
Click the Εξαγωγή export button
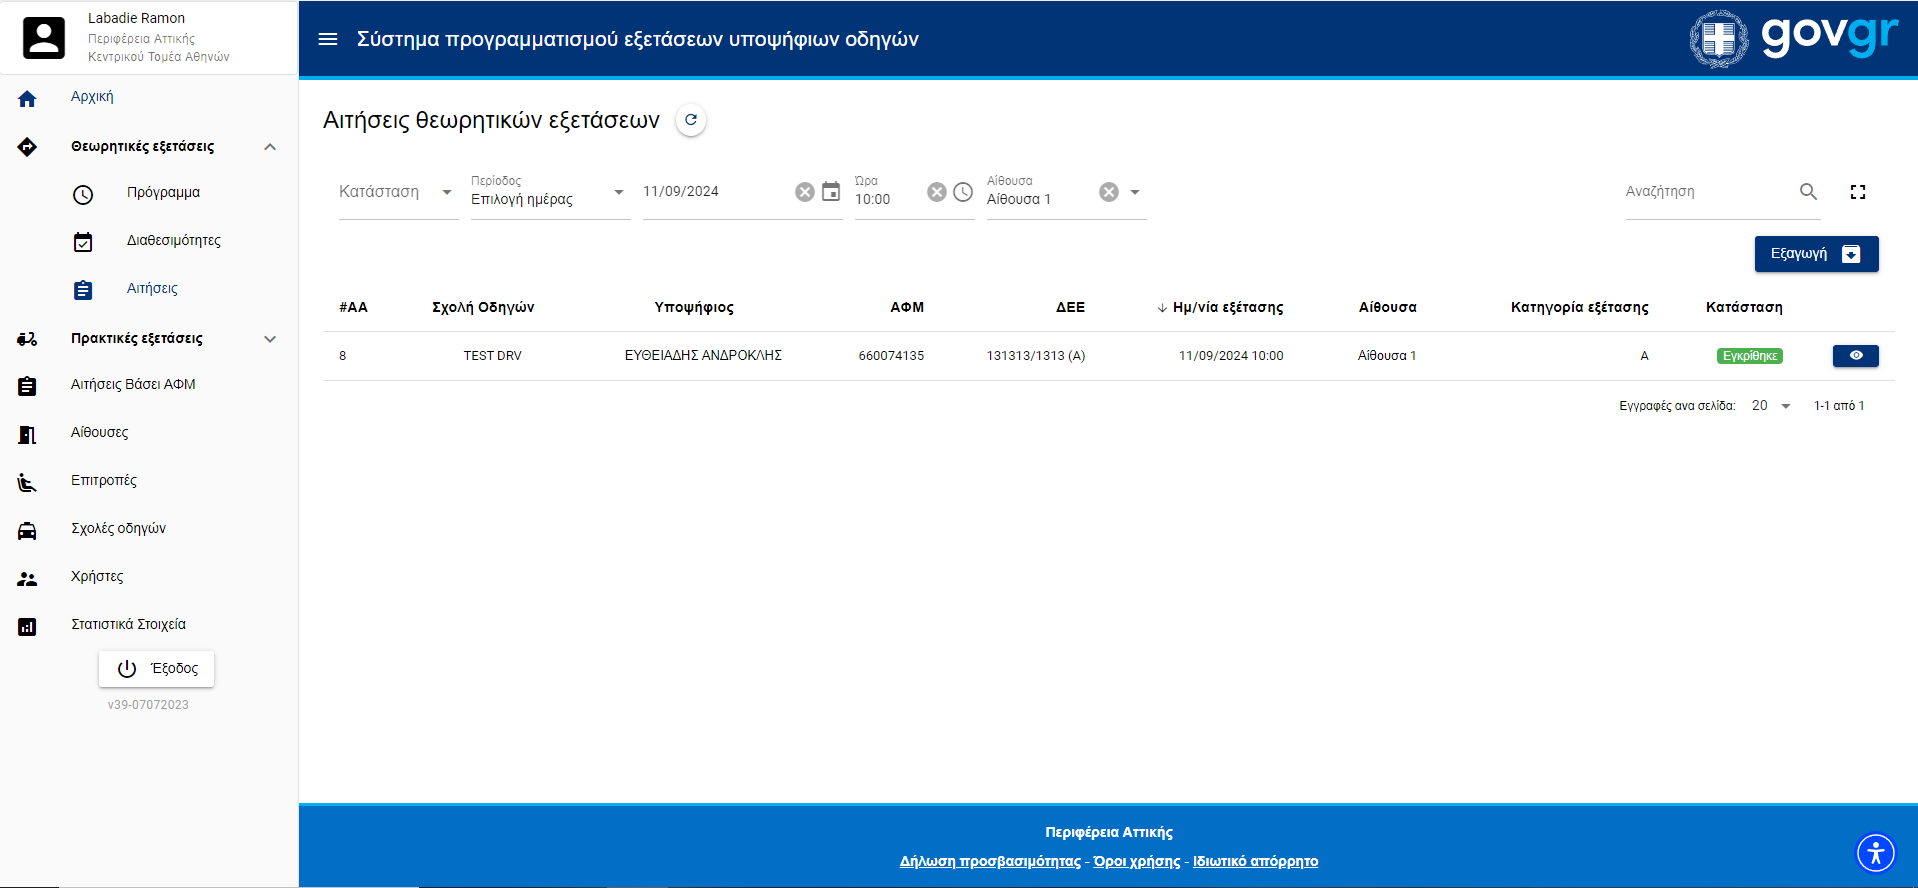tap(1815, 254)
